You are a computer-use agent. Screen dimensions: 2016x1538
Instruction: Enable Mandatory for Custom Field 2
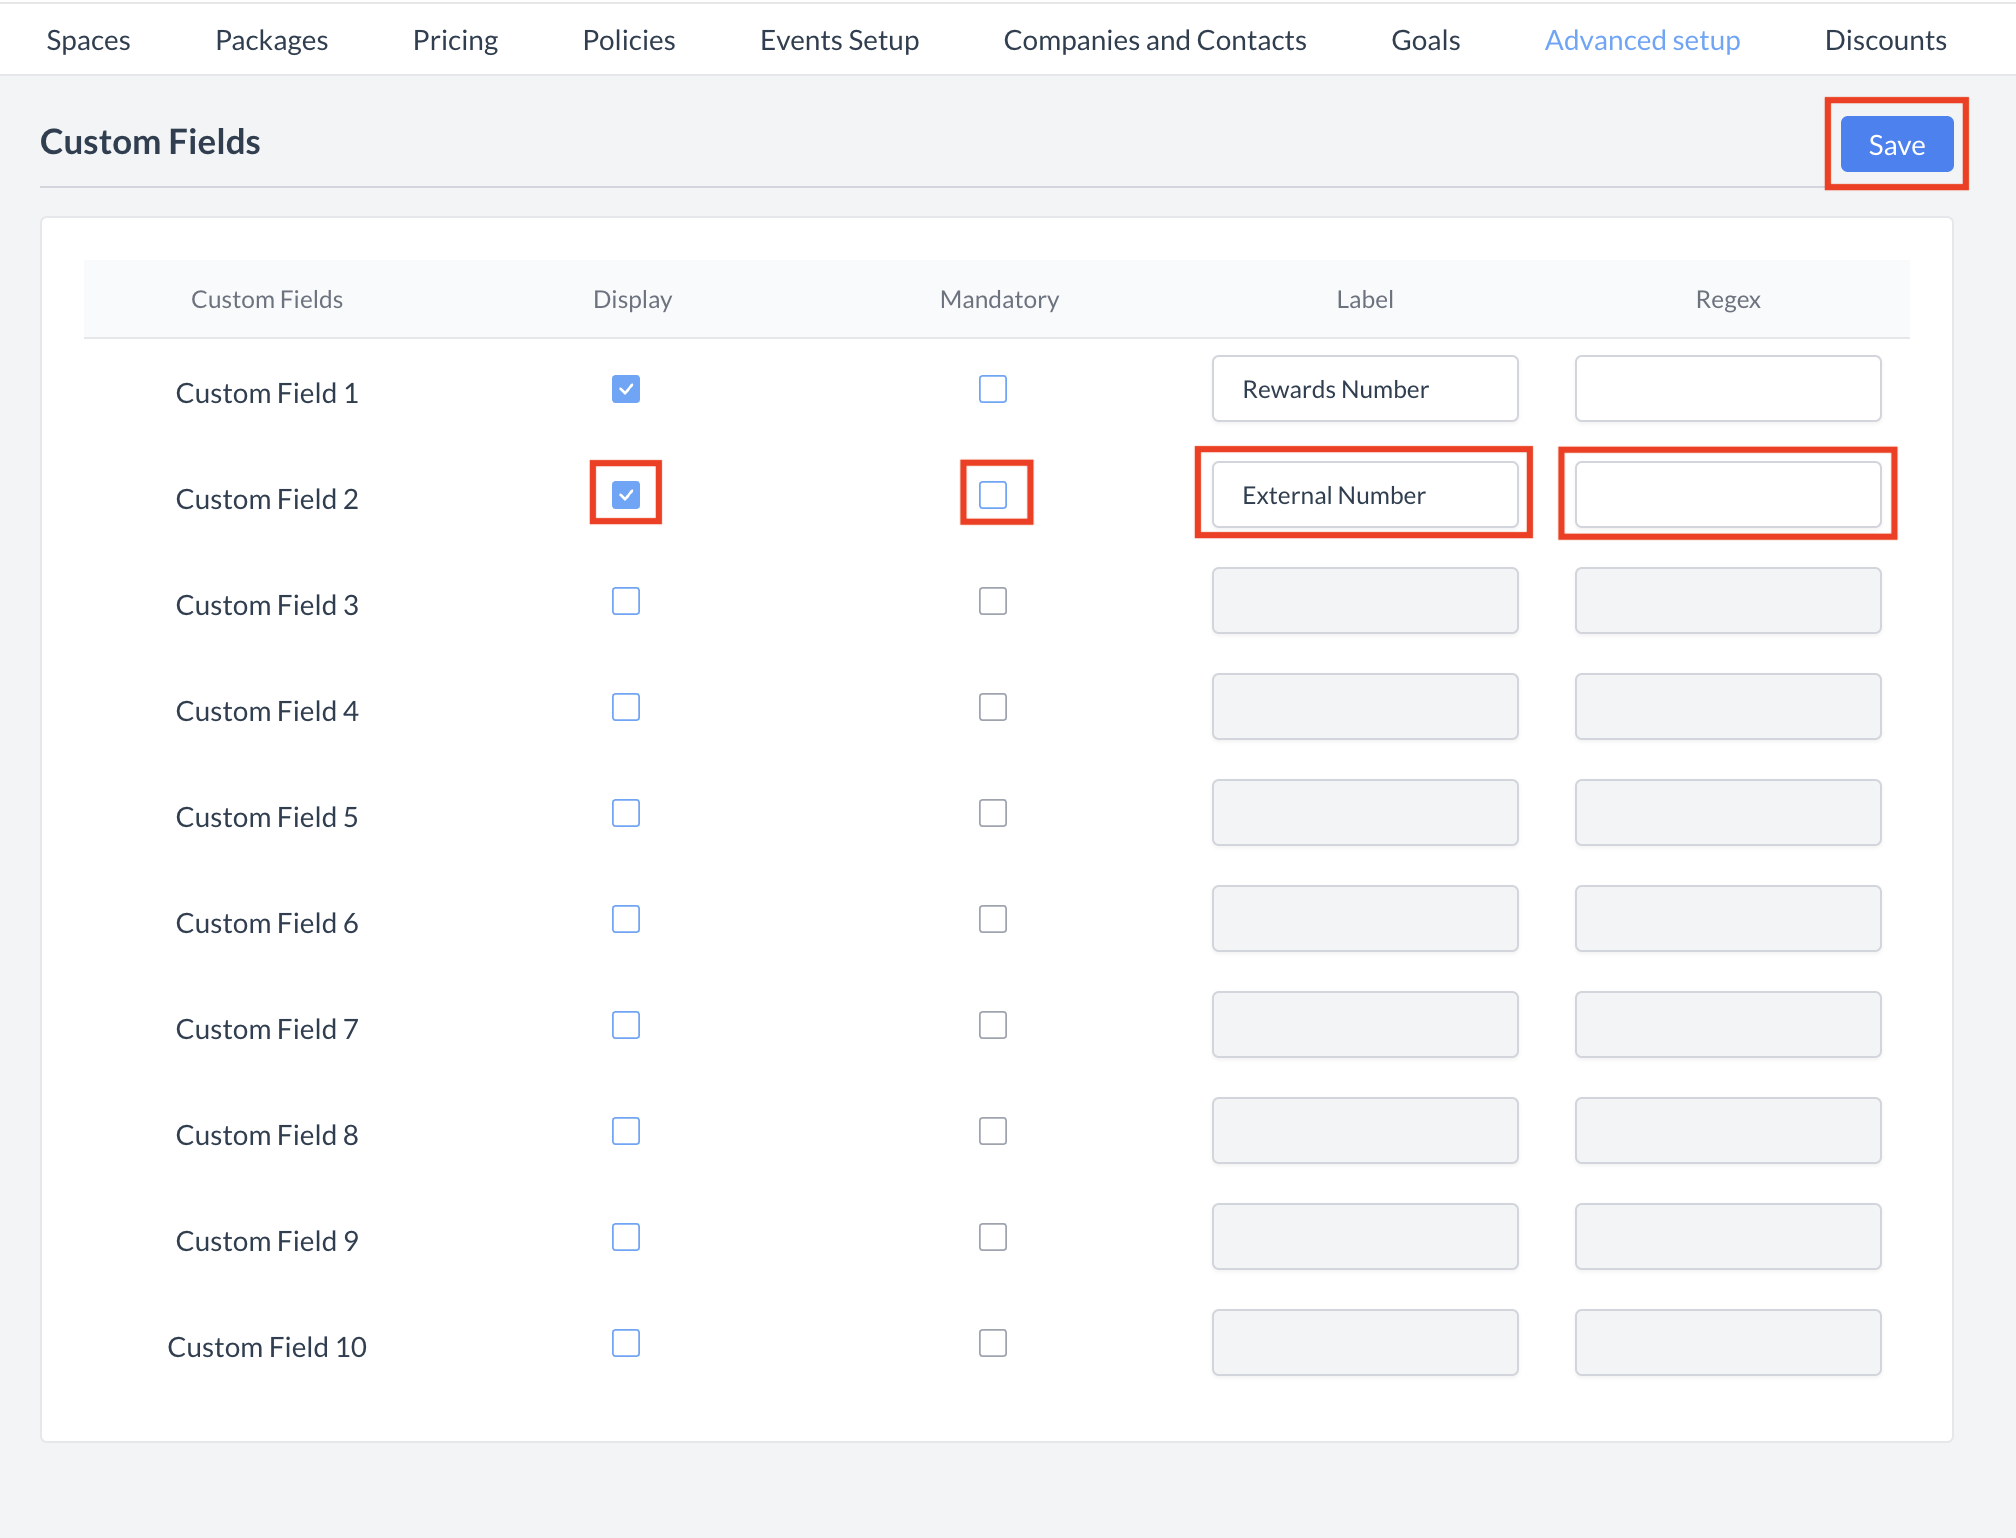993,495
